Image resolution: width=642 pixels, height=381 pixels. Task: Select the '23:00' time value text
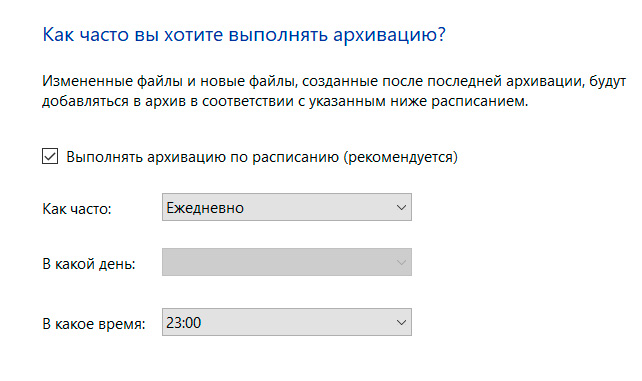184,323
